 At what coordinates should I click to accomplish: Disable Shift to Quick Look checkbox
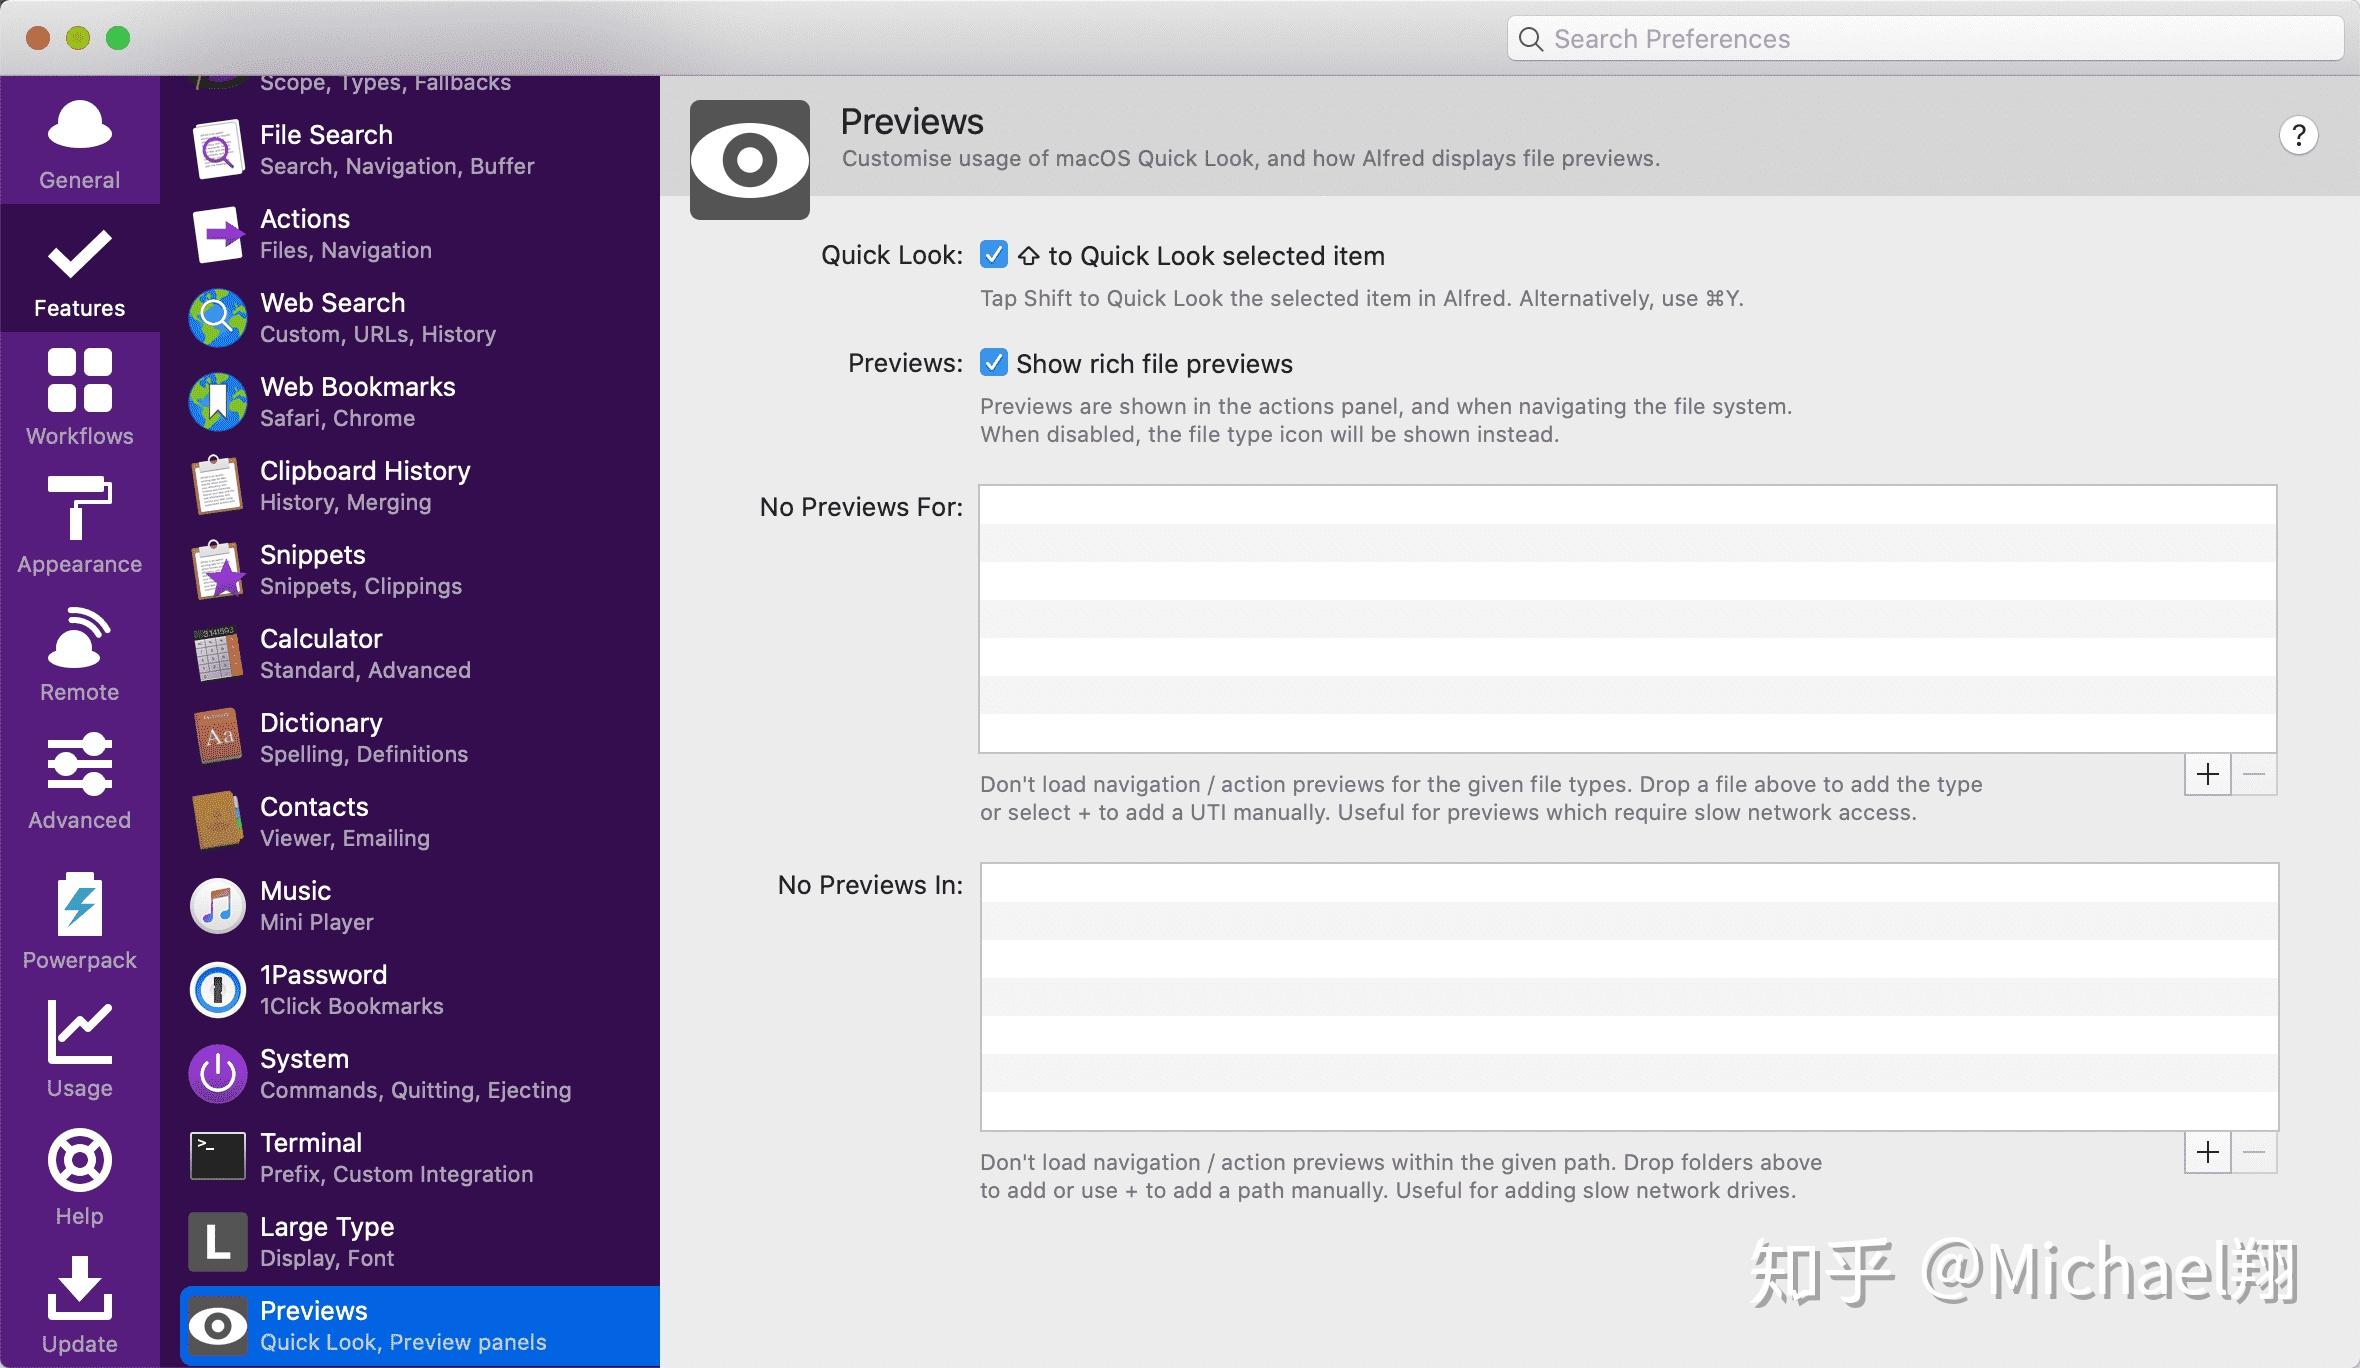(x=993, y=255)
